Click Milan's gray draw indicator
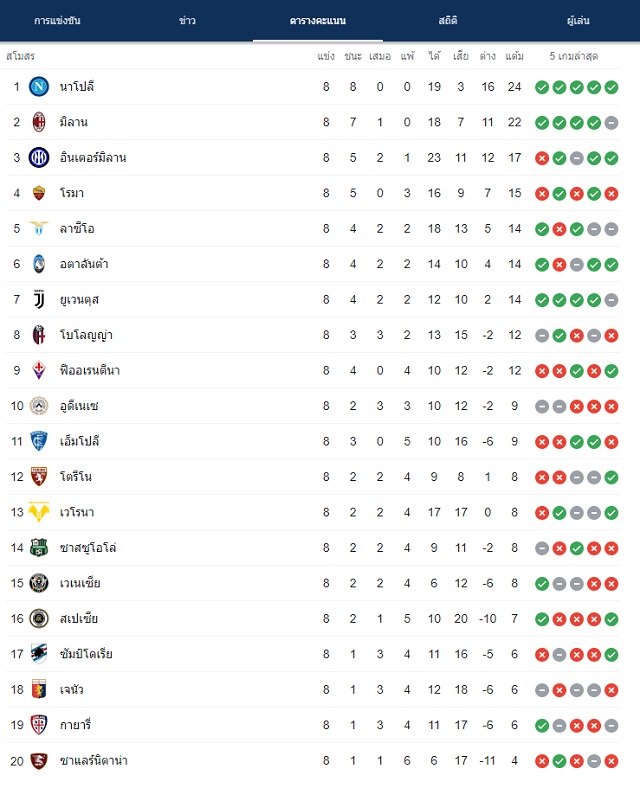The image size is (640, 788). (611, 123)
